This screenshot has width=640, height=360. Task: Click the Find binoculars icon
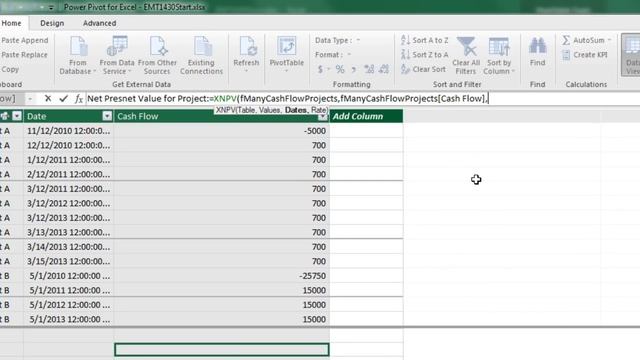coord(538,46)
